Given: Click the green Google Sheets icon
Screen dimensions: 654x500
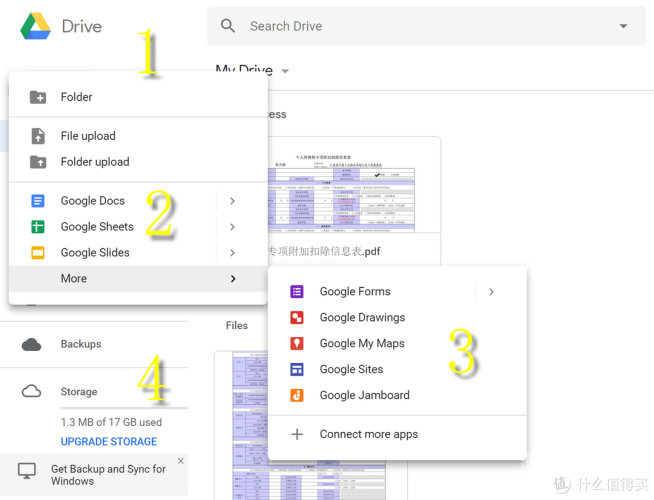Looking at the screenshot, I should tap(38, 227).
